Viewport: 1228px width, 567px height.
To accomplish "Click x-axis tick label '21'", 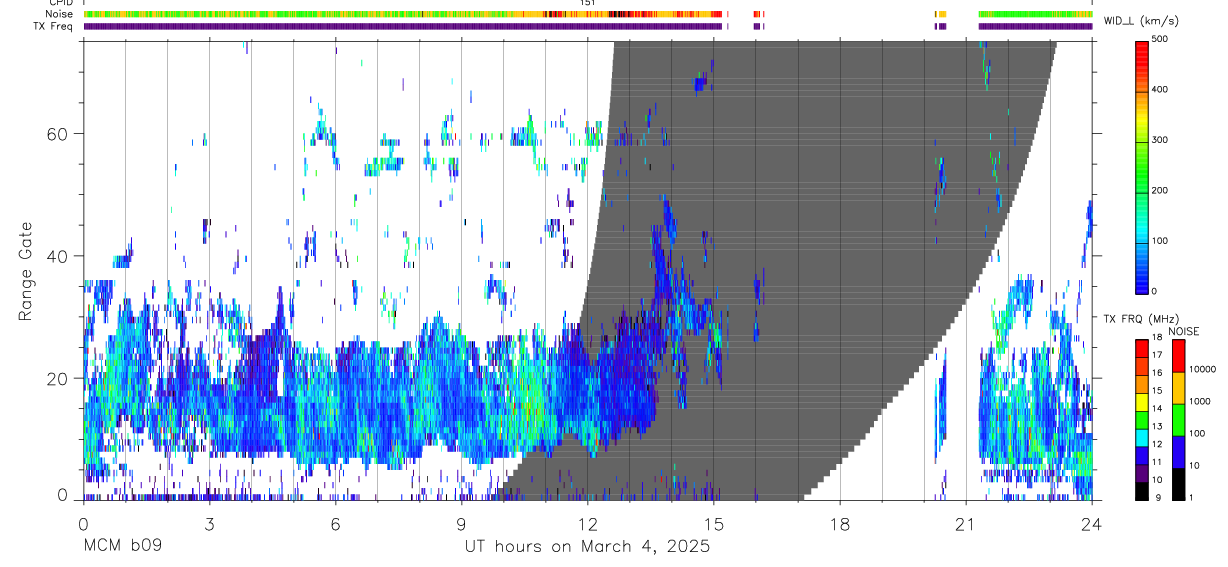I will click(966, 523).
